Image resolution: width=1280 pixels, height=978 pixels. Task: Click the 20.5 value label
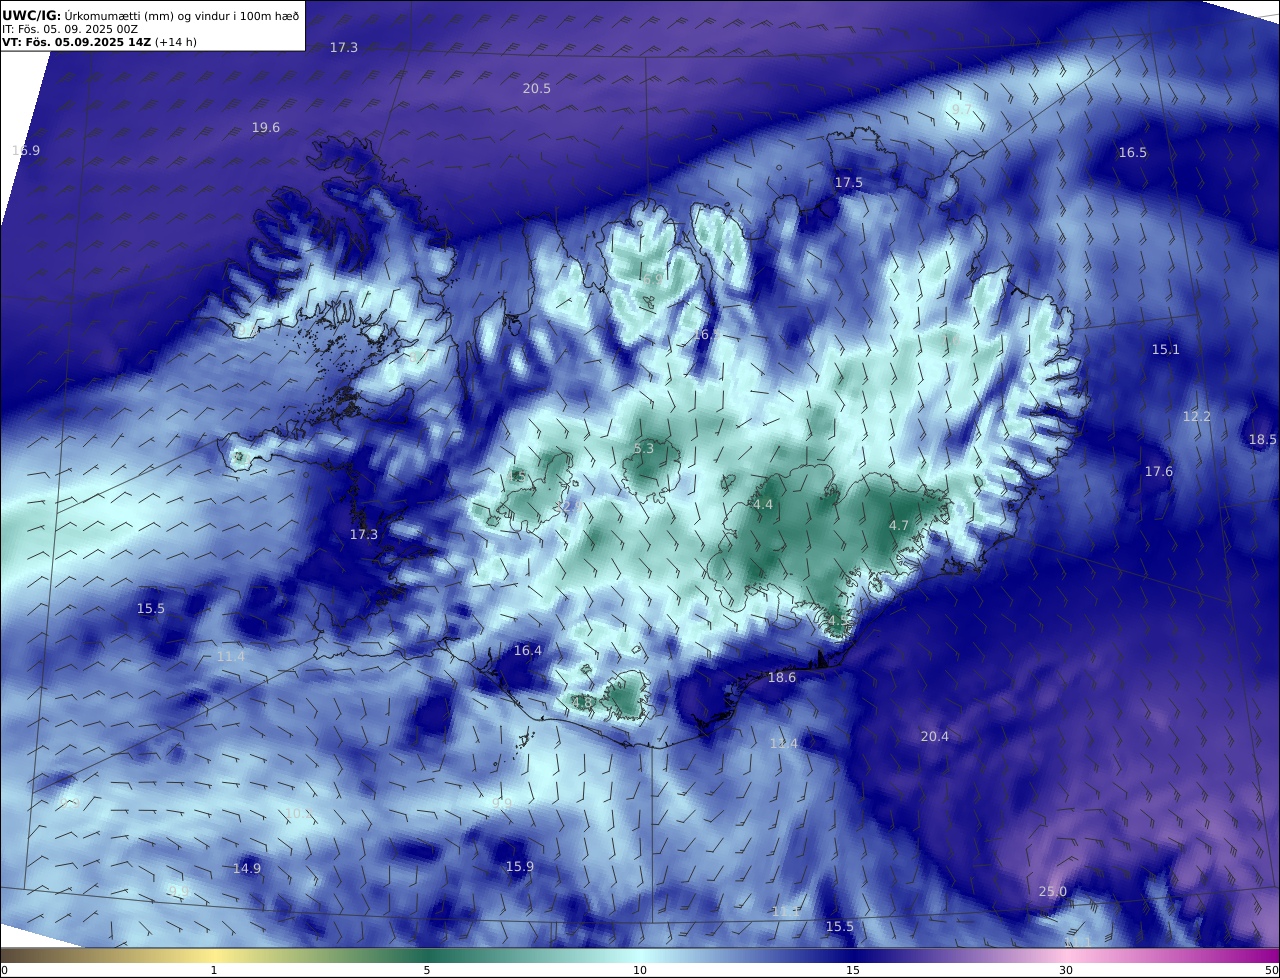click(537, 89)
